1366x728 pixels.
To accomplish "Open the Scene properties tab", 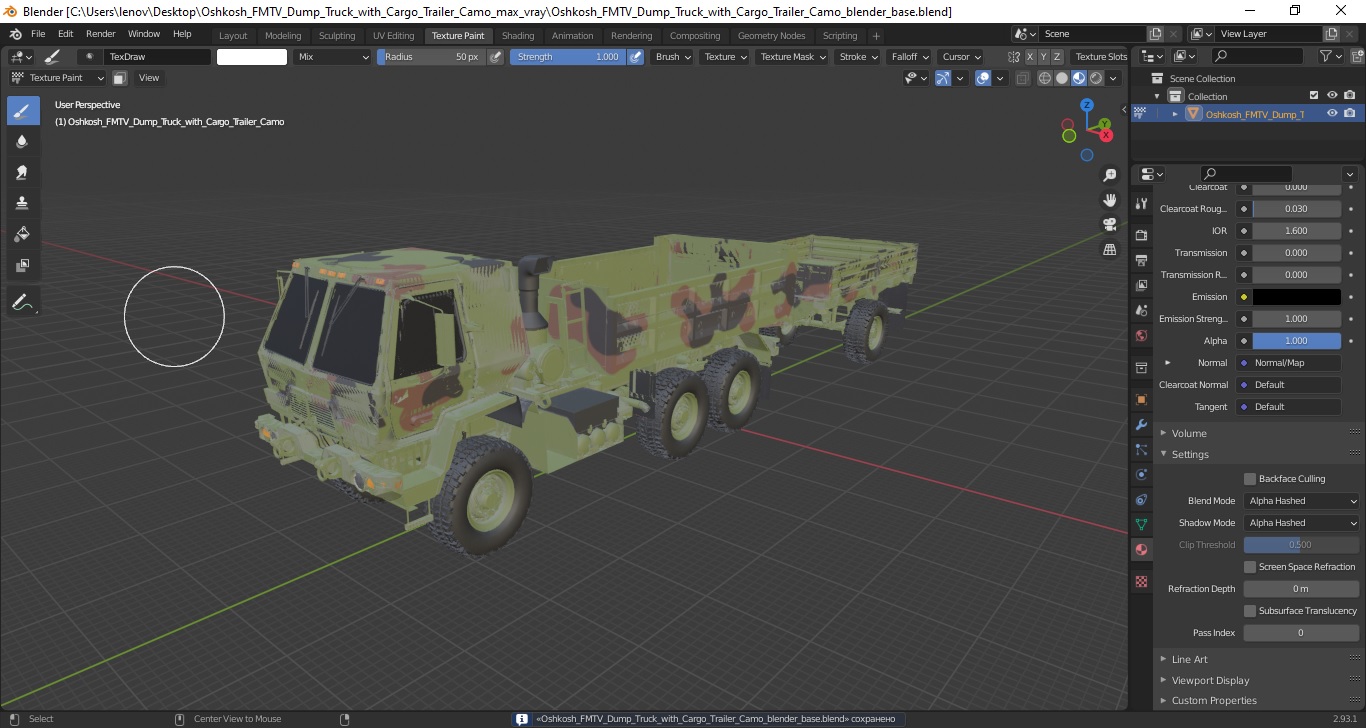I will point(1141,310).
